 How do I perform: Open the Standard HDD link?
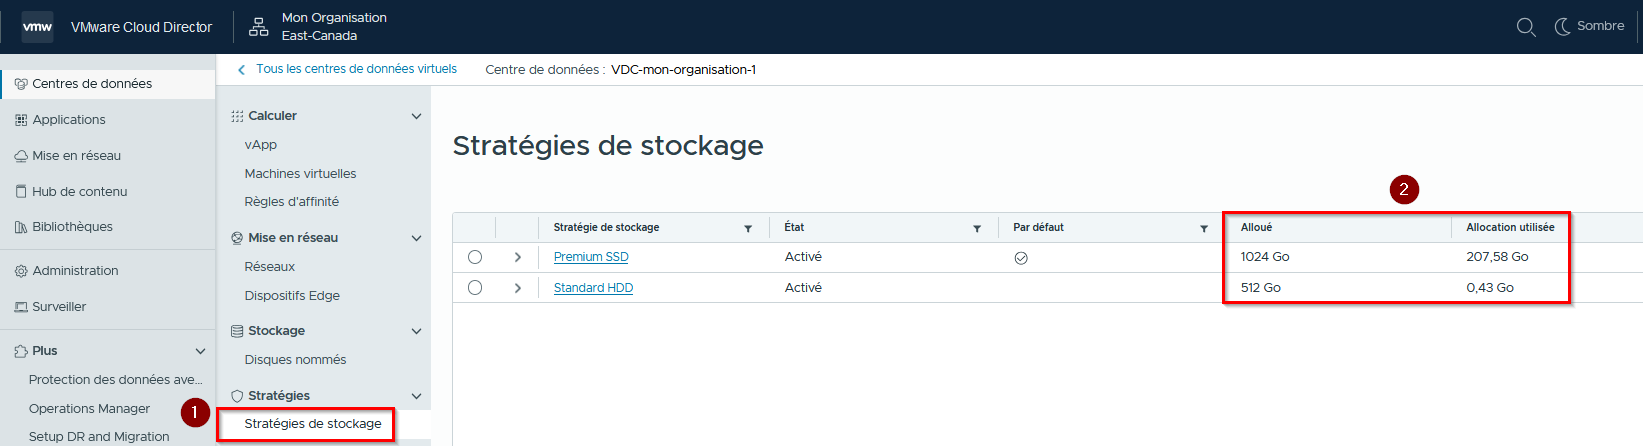point(593,288)
